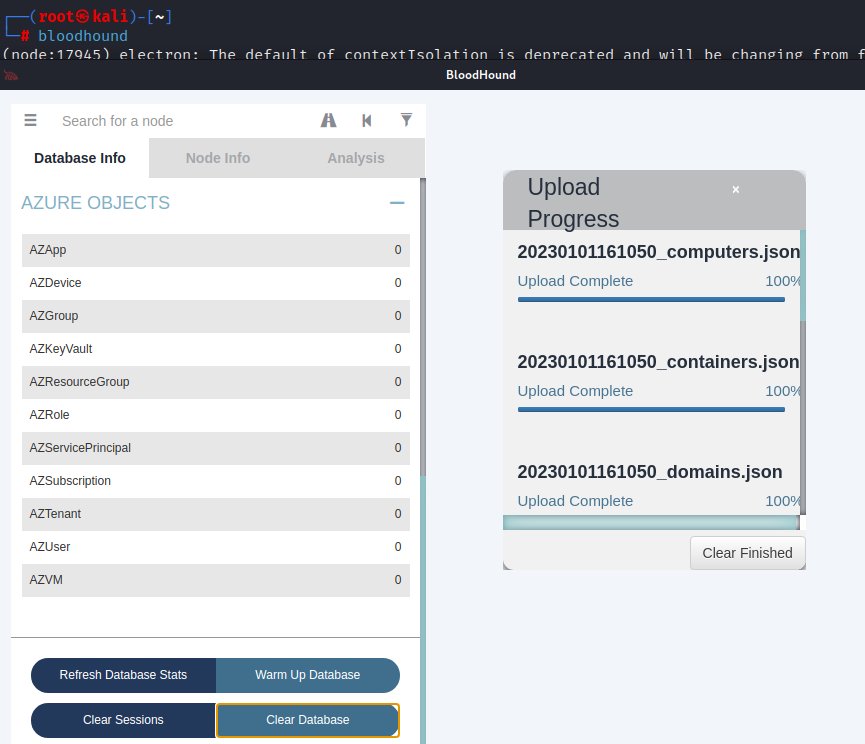Click Refresh Database Stats button

(124, 675)
